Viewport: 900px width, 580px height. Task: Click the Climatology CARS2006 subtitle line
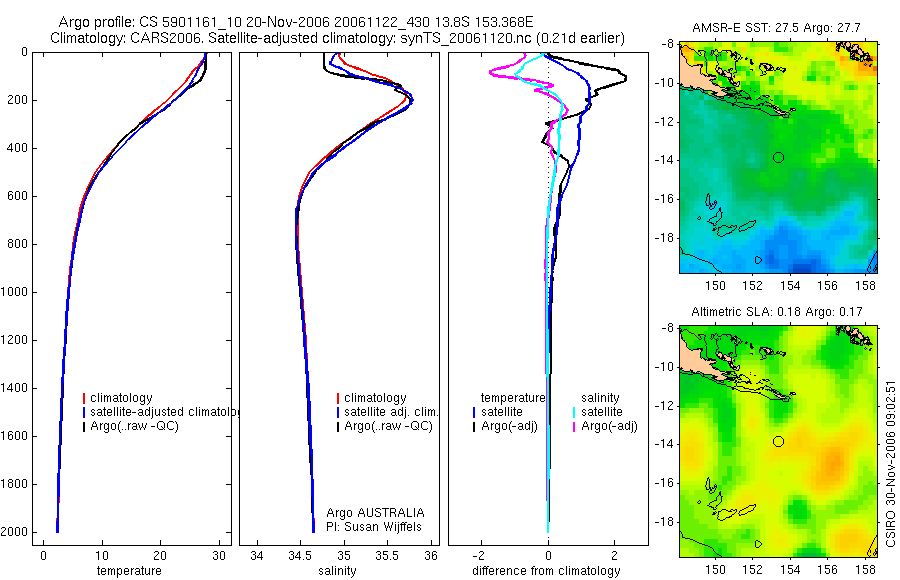pos(338,38)
